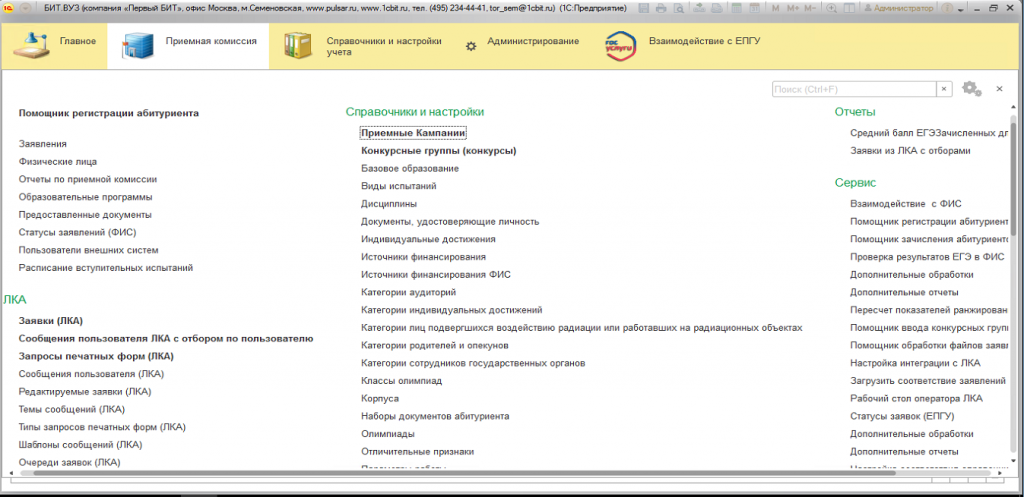
Task: Click the save diskette icon in title bar
Action: point(644,8)
